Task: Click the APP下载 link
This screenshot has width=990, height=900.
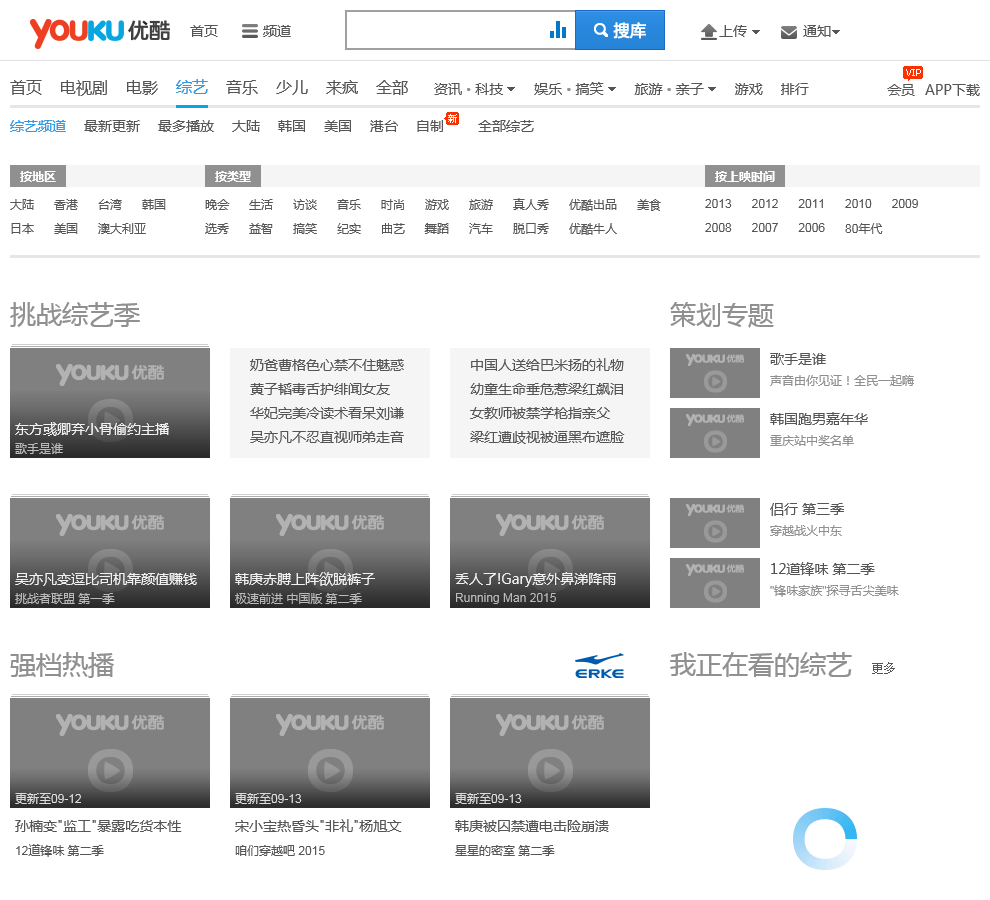Action: click(x=952, y=90)
